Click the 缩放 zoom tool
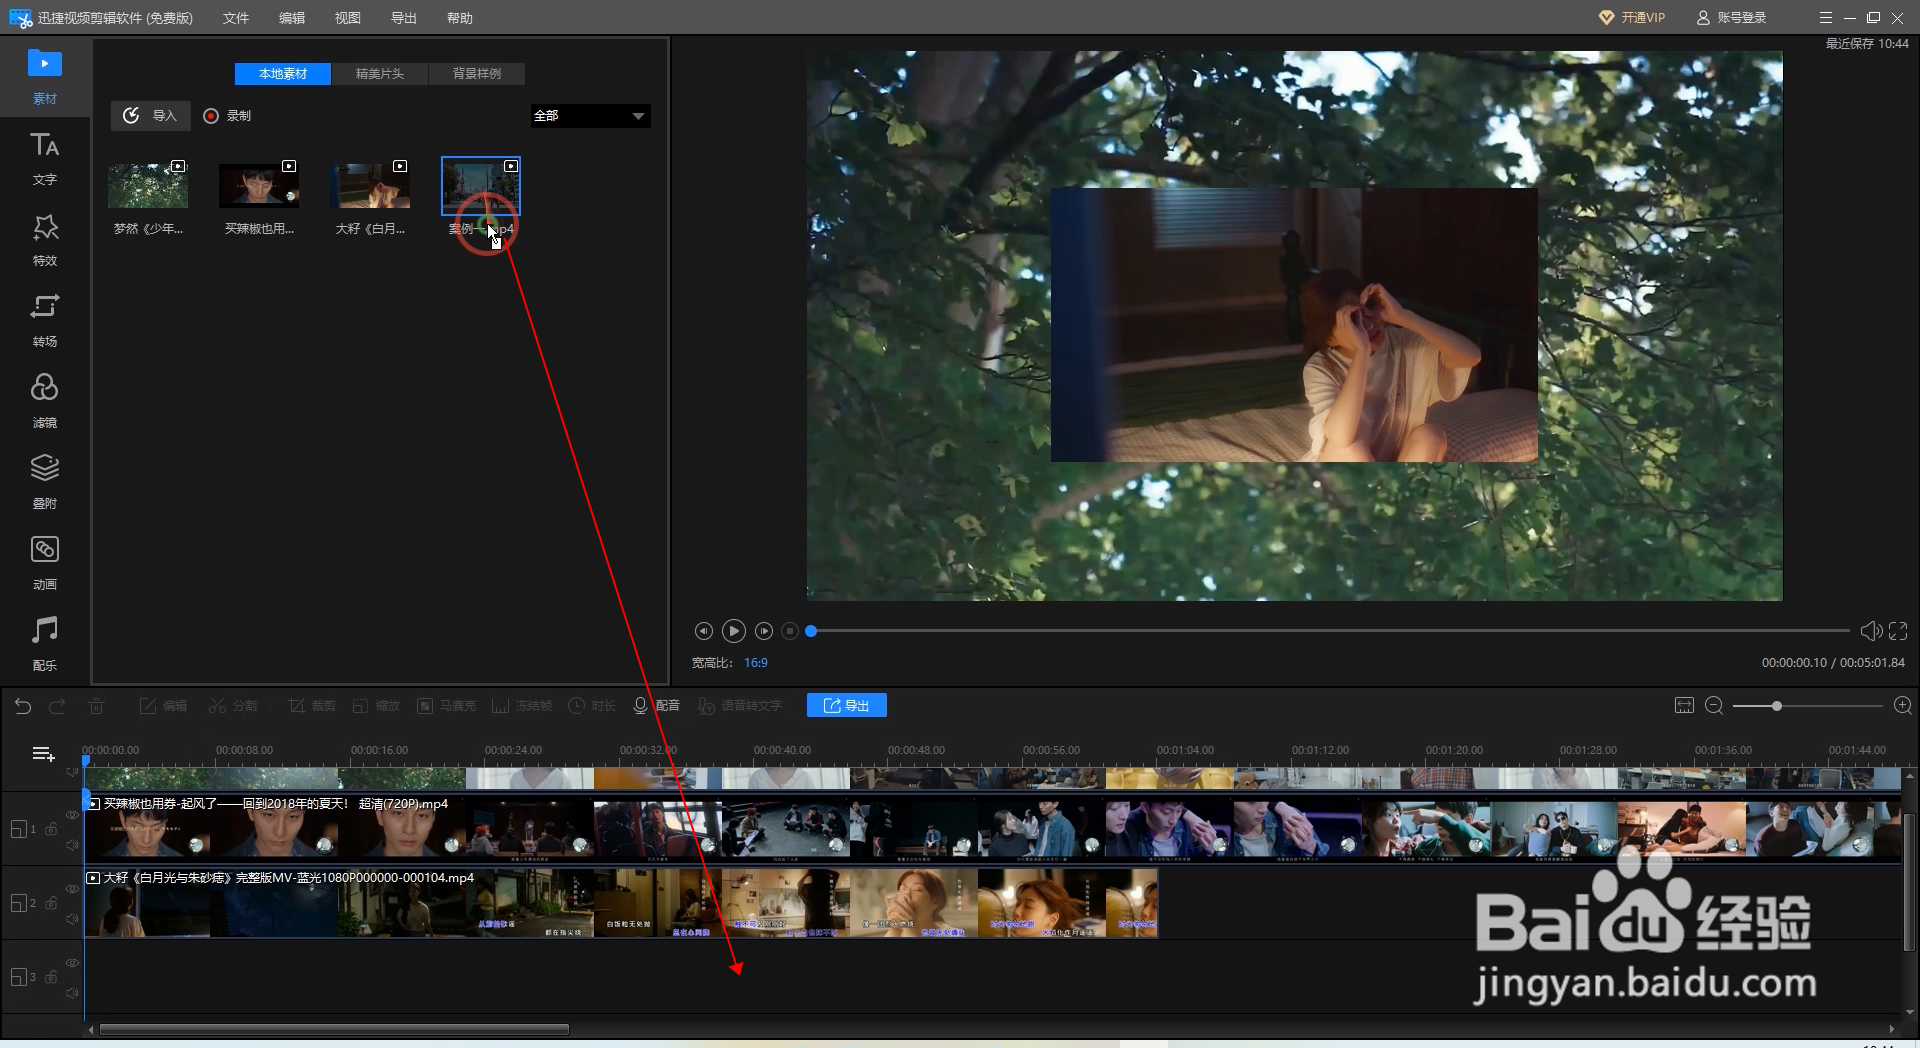 [x=376, y=706]
